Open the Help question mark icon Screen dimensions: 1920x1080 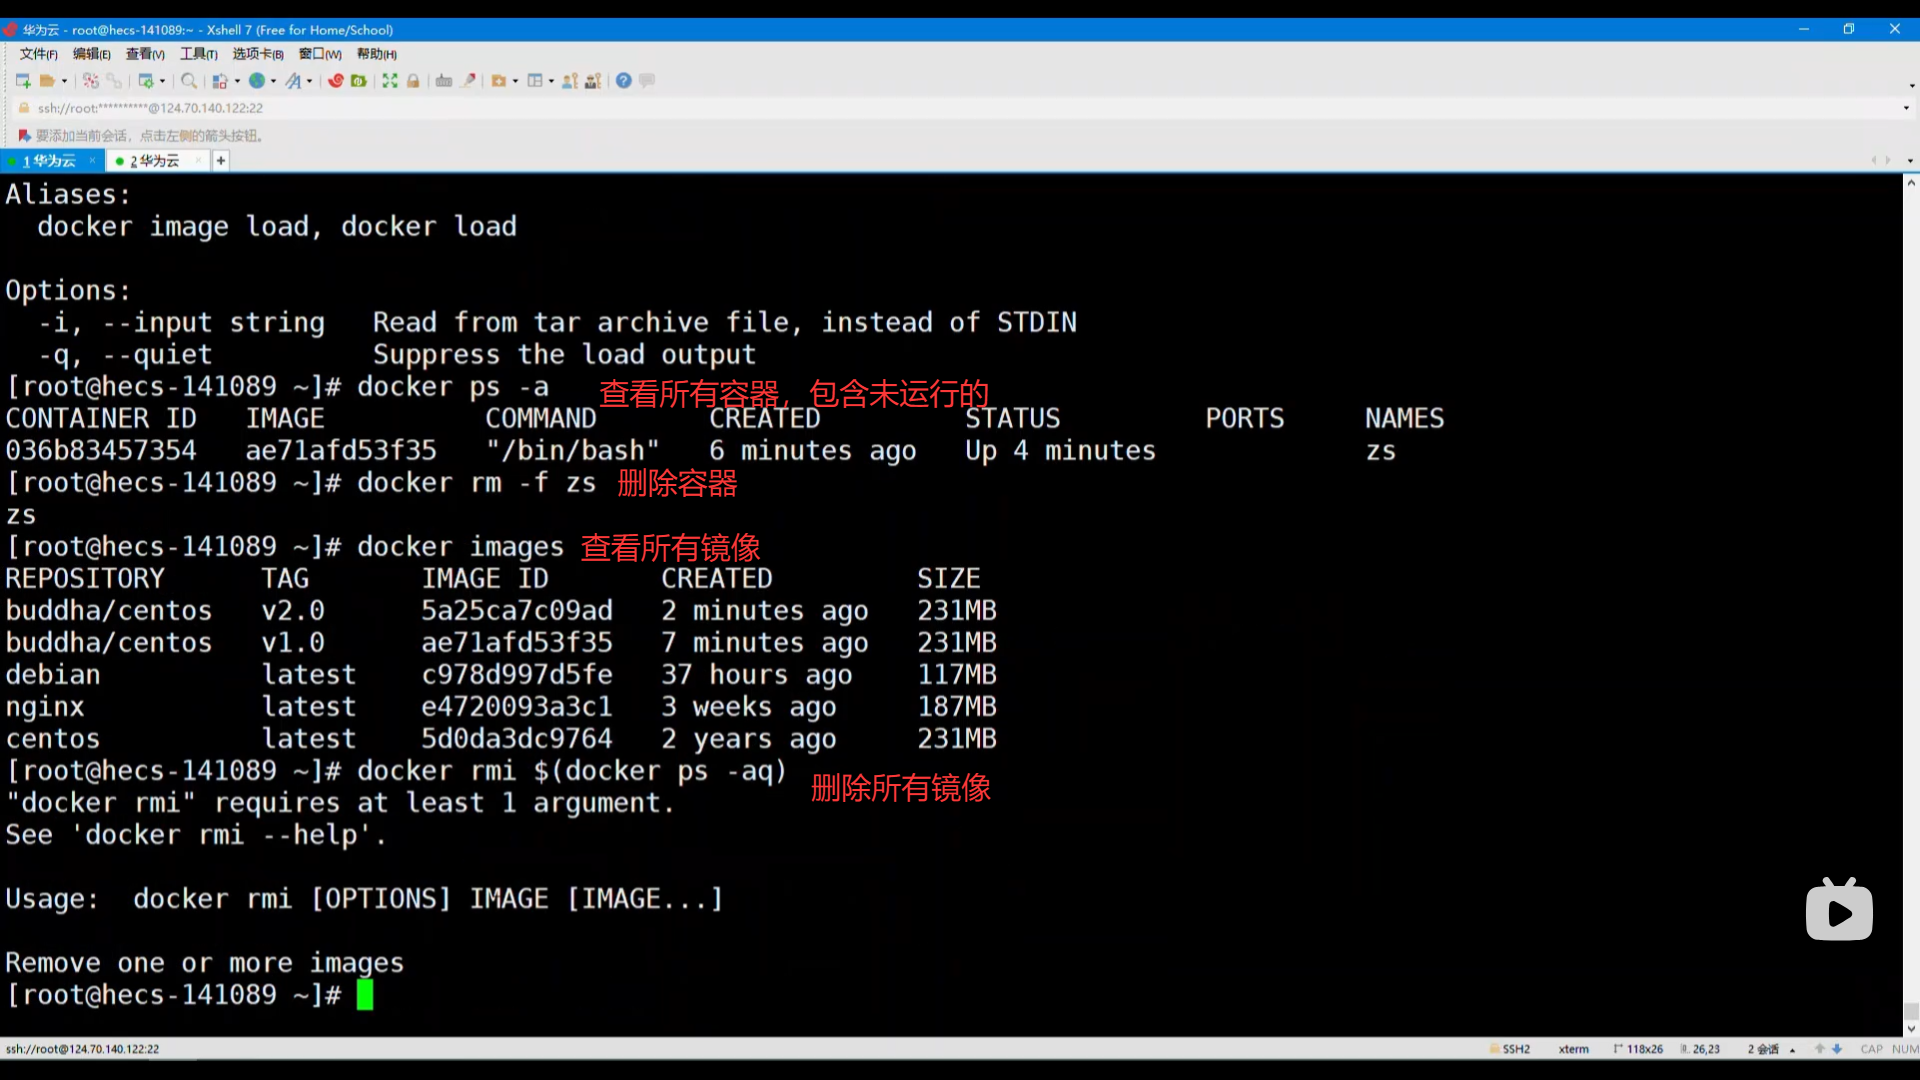[624, 81]
